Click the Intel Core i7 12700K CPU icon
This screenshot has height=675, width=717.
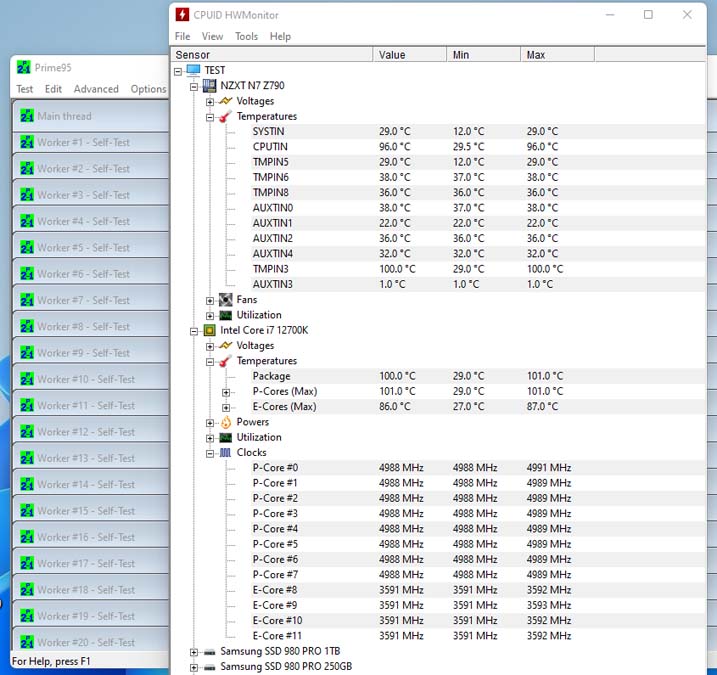point(209,330)
